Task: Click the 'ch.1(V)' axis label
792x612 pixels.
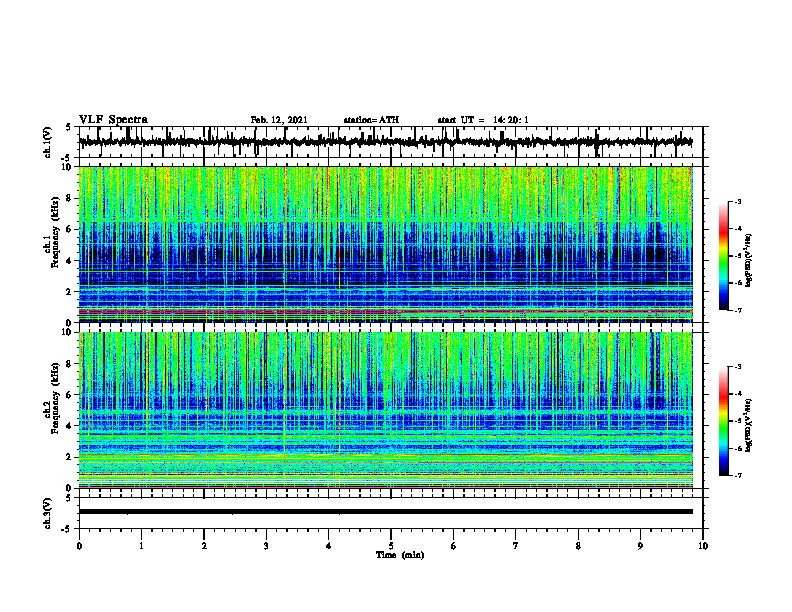Action: tap(48, 142)
